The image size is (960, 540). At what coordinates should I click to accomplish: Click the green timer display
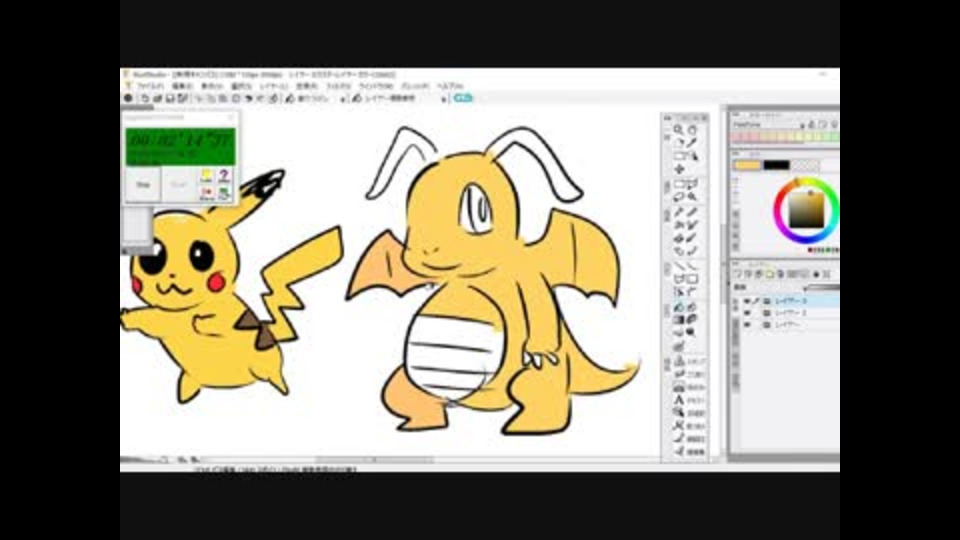[180, 146]
